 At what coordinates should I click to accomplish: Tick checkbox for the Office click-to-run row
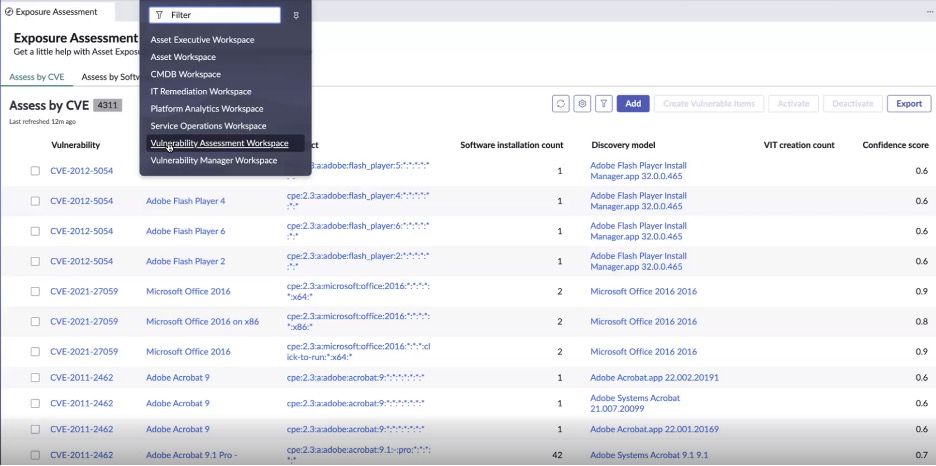point(35,352)
